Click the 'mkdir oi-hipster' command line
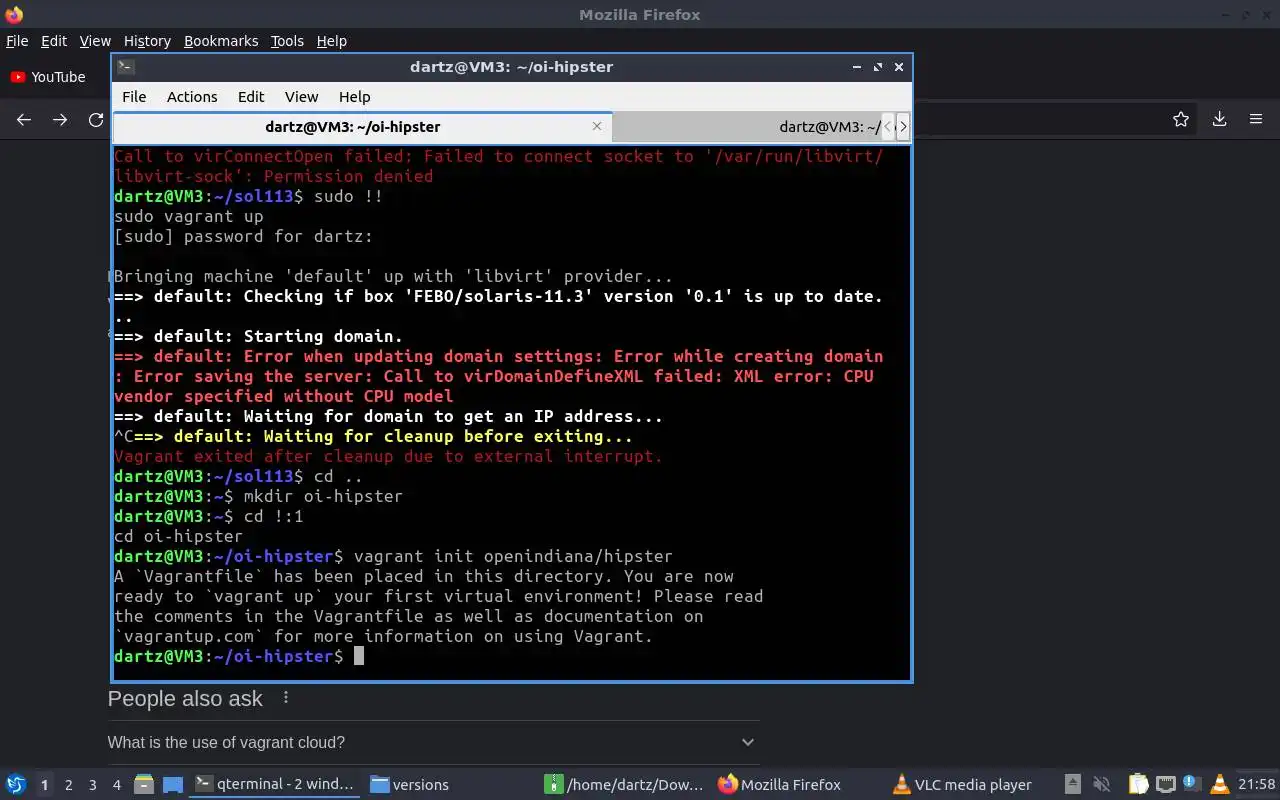 323,496
